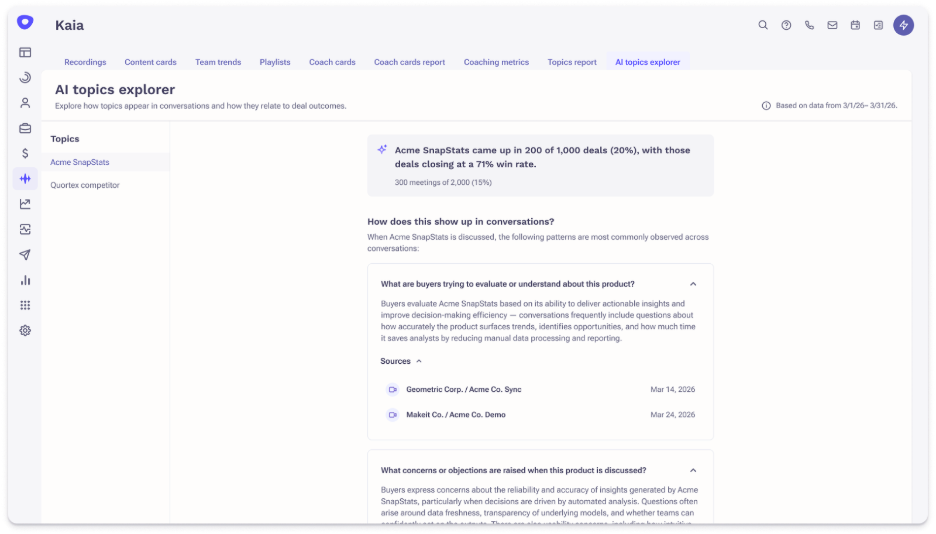
Task: Select the Kaia waveform sidebar icon
Action: coord(25,178)
